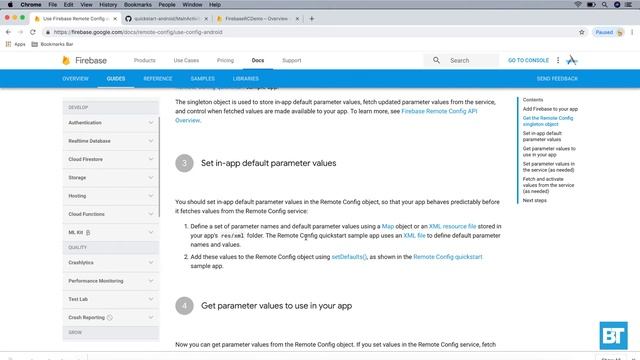The height and width of the screenshot is (360, 640).
Task: Open the Map object link
Action: coord(388,226)
